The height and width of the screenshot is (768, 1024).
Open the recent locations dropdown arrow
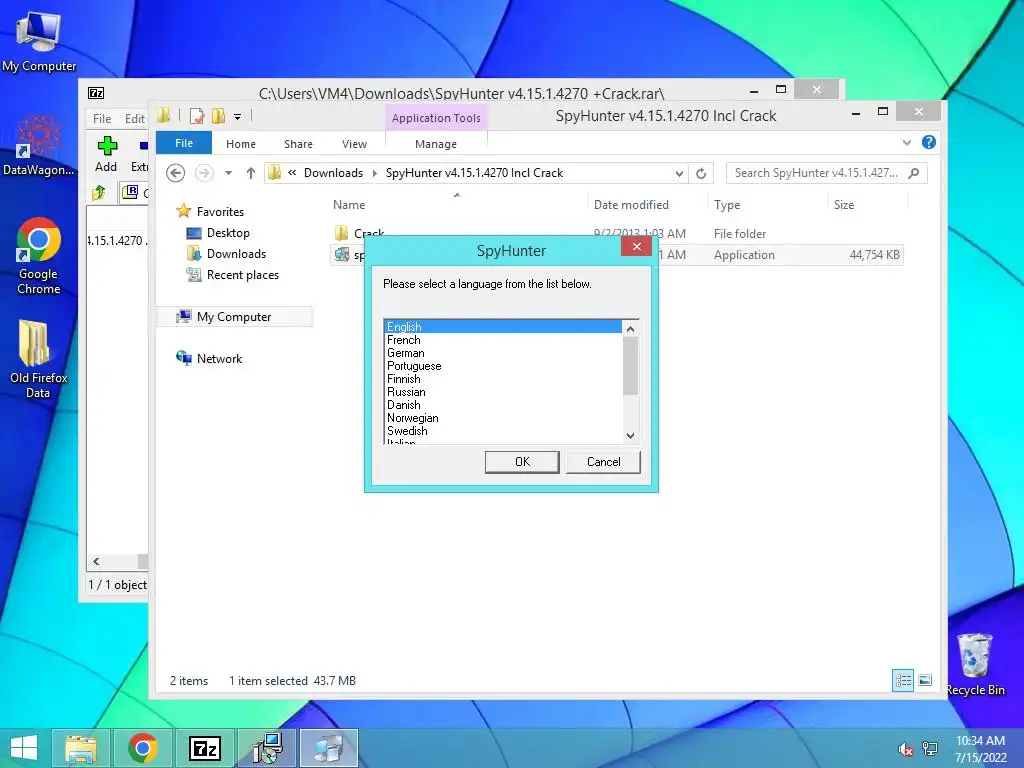coord(229,173)
